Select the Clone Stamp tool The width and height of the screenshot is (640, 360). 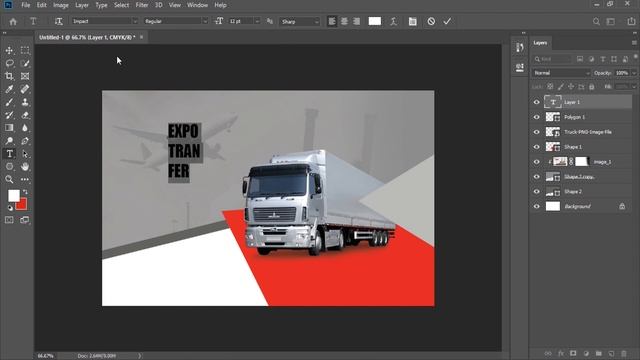(25, 102)
